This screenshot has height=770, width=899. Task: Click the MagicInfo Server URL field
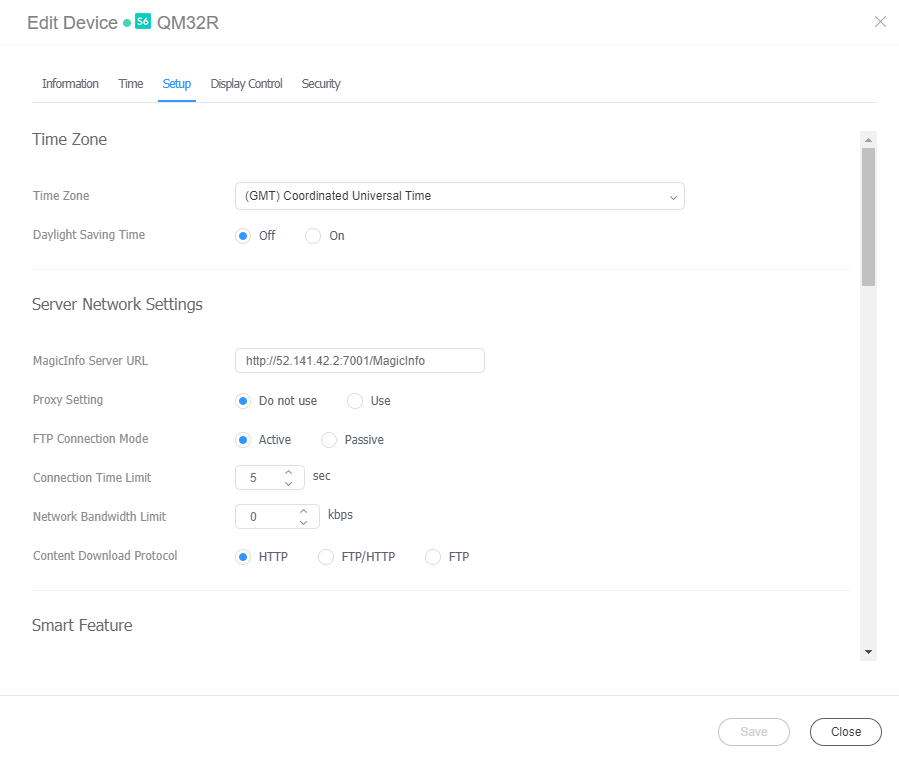[x=359, y=361]
